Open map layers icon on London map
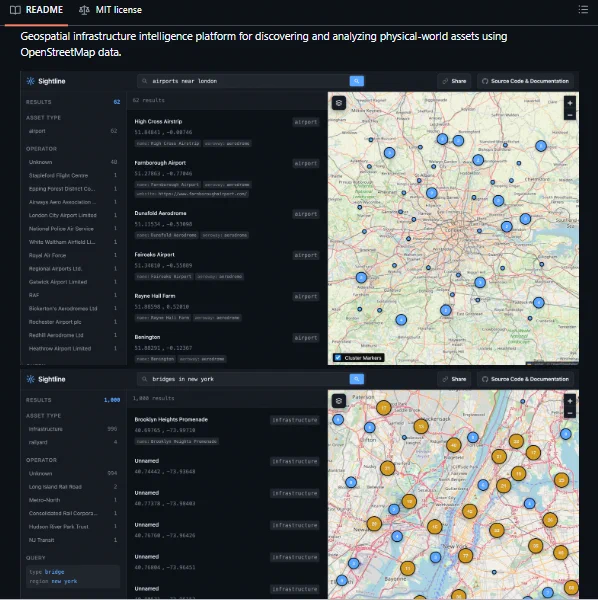The width and height of the screenshot is (598, 600). 339,103
